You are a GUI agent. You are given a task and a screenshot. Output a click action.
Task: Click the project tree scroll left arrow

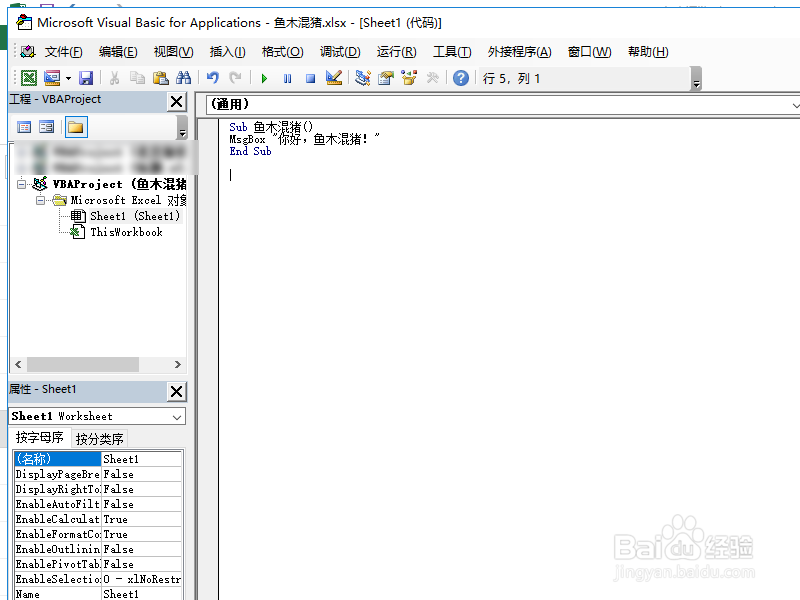pyautogui.click(x=18, y=364)
